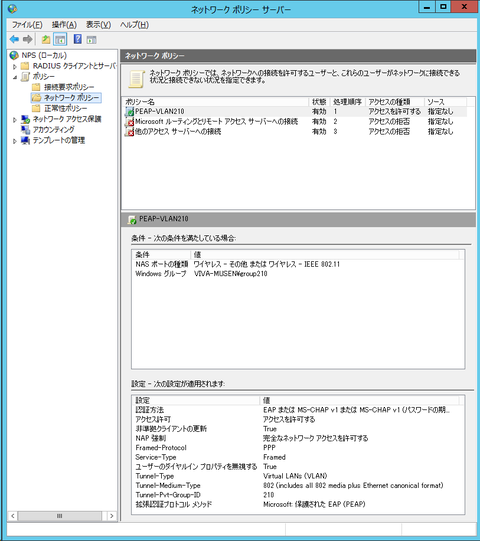Select the PEAP-VLAN210 policy name

[159, 111]
